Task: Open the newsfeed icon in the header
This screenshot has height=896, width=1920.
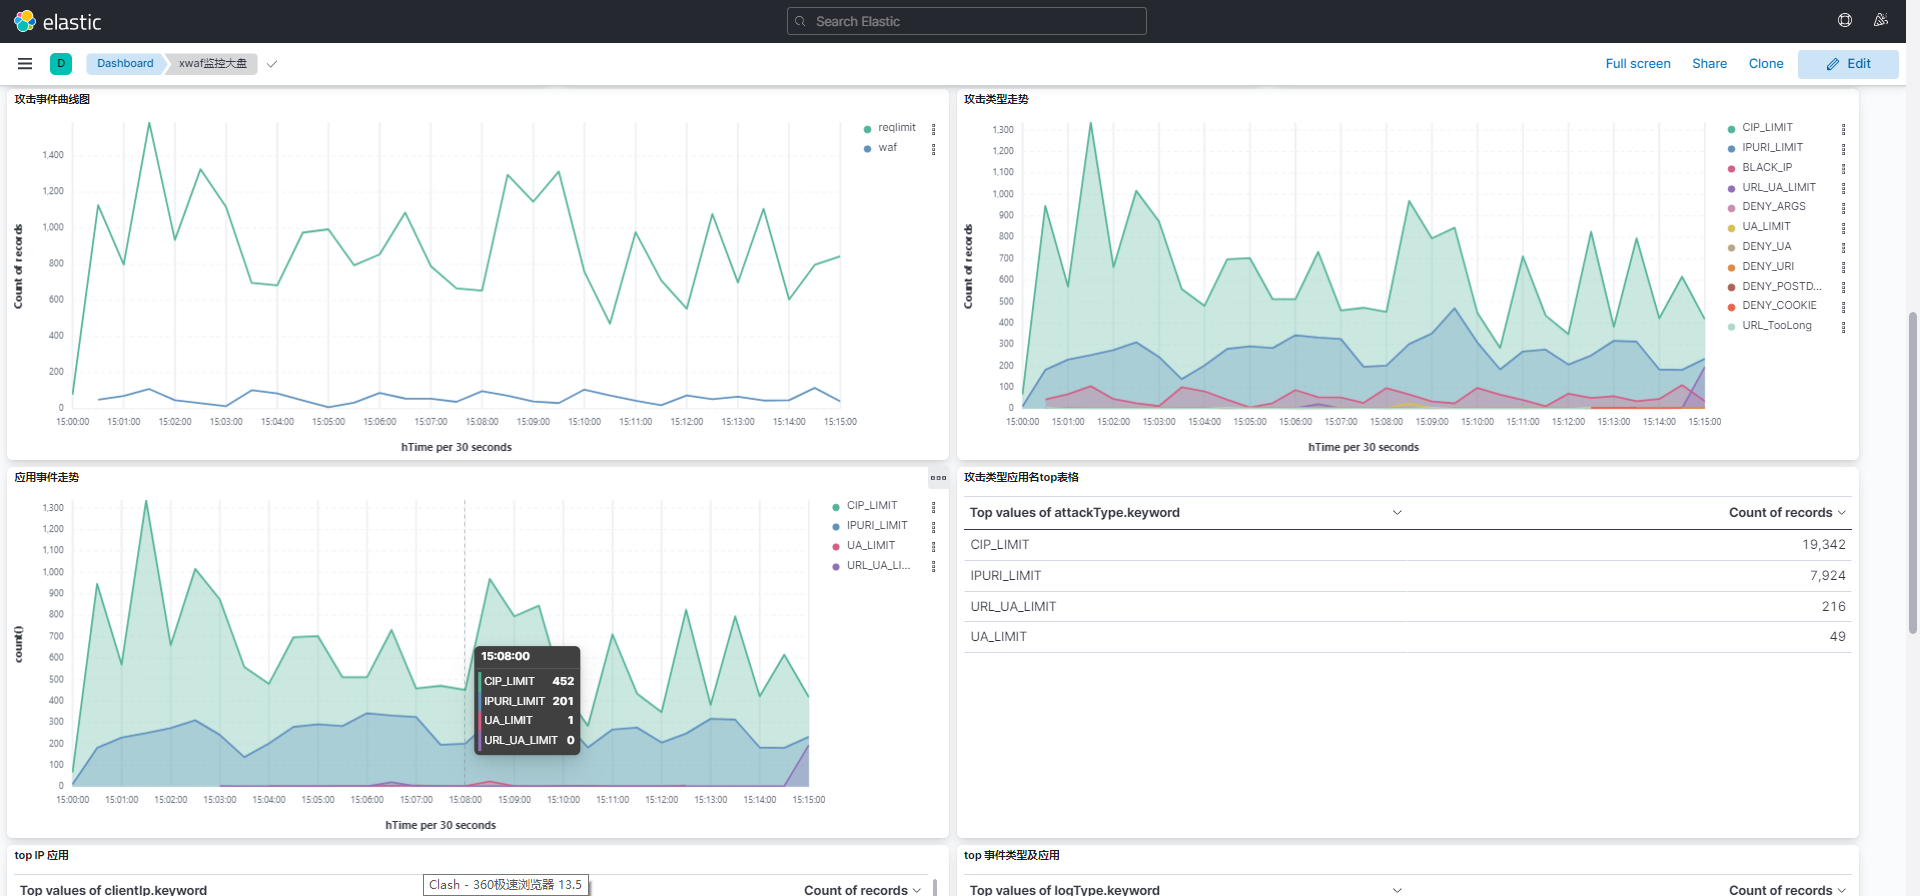Action: pyautogui.click(x=1881, y=20)
